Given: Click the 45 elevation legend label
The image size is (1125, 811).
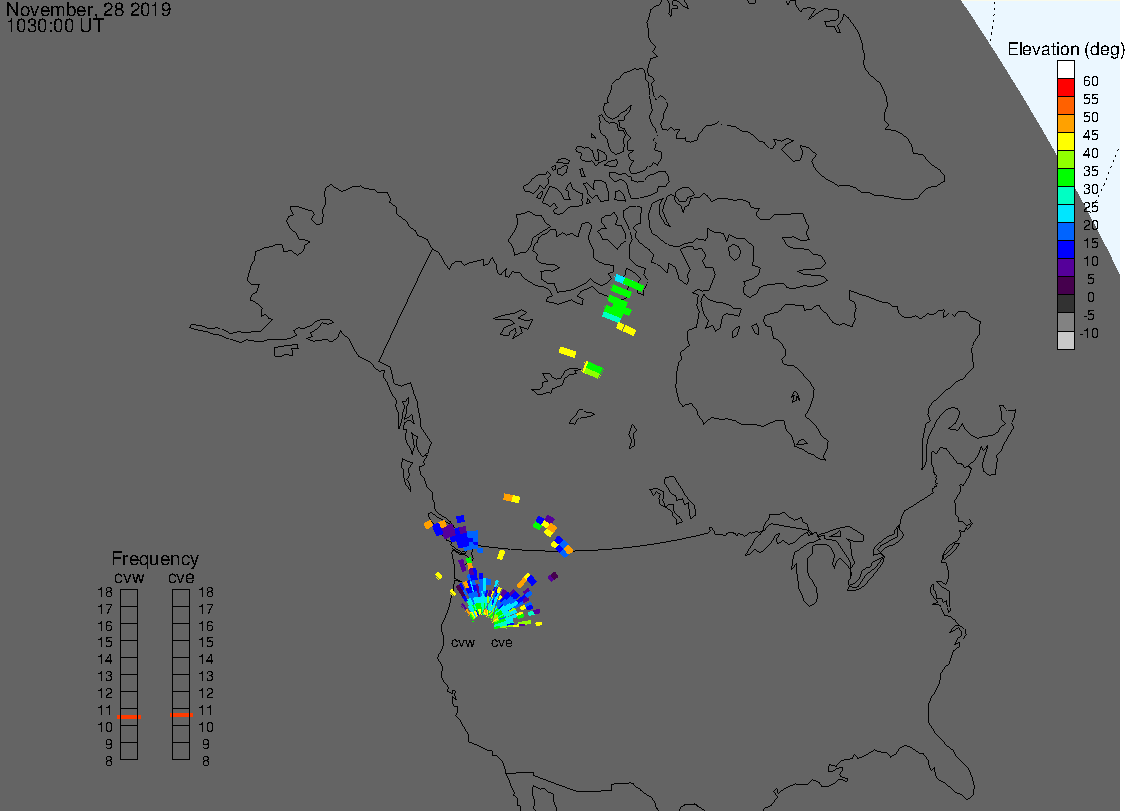Looking at the screenshot, I should click(x=1091, y=135).
